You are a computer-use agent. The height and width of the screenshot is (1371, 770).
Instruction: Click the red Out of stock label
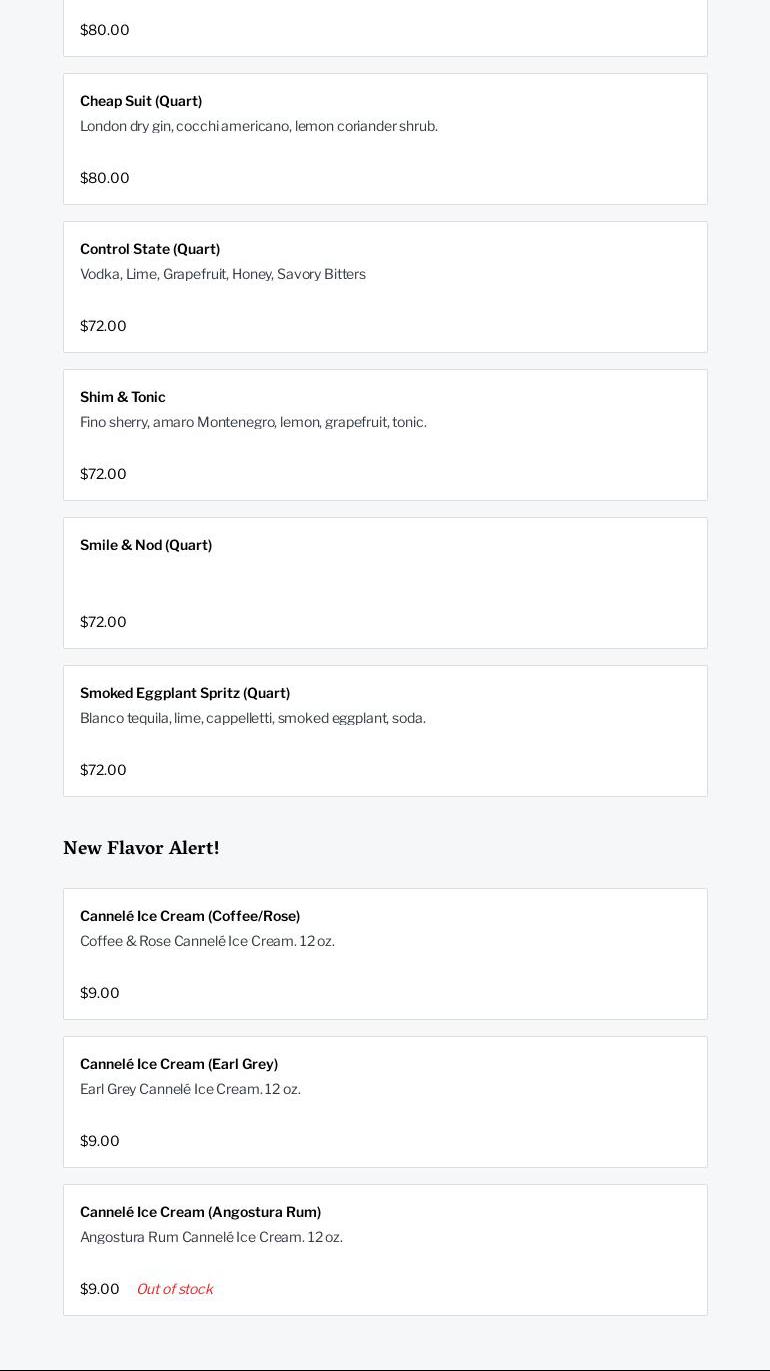coord(175,1289)
